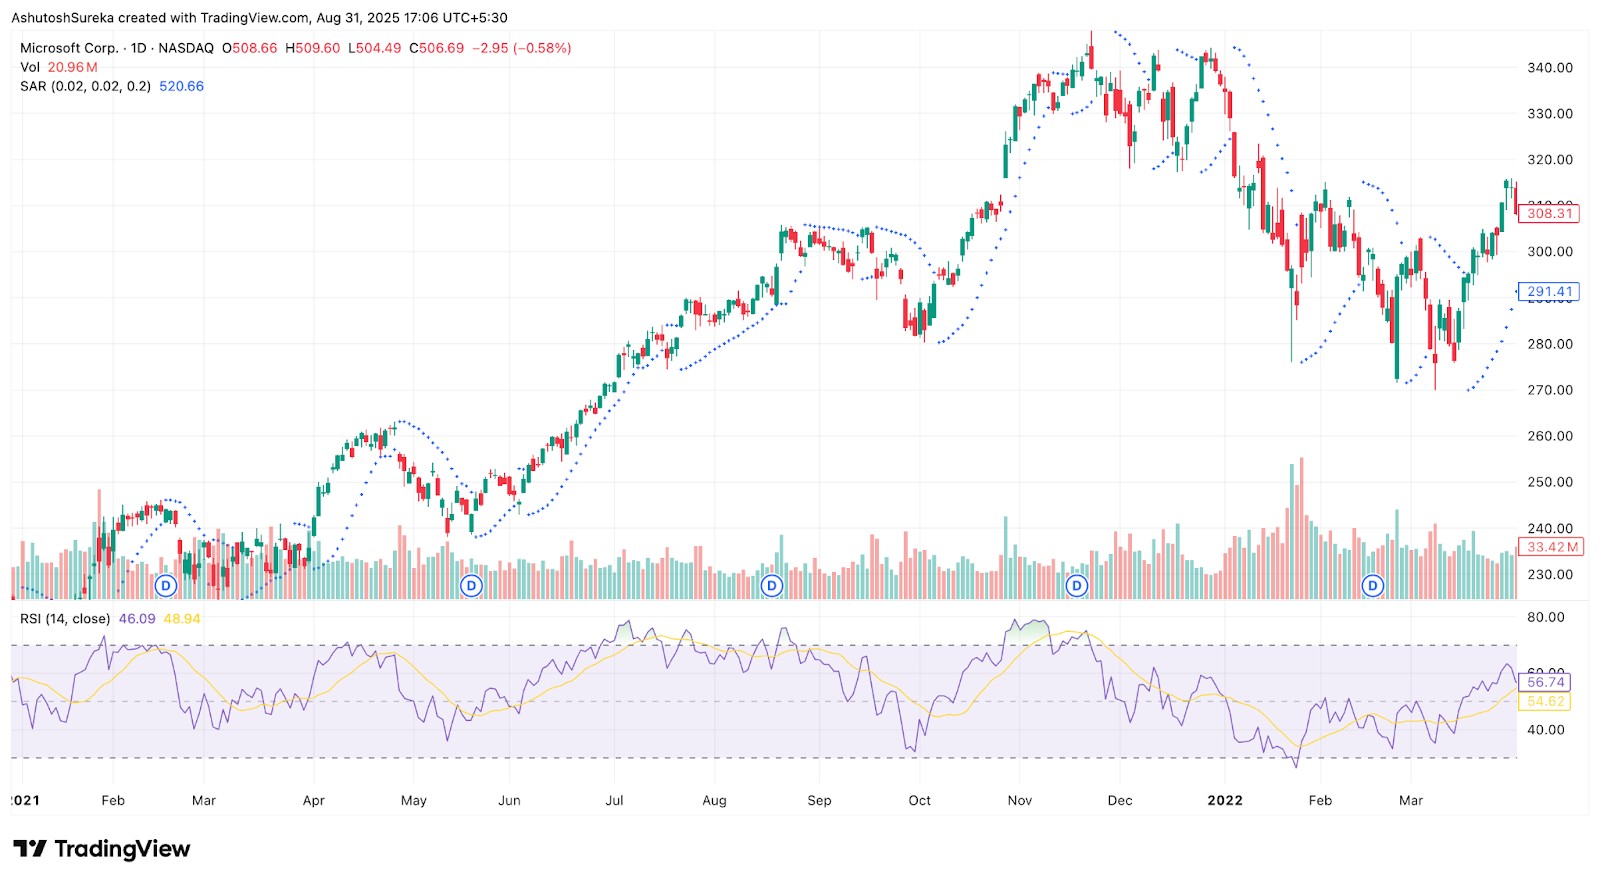Click the Jul label on time axis
This screenshot has width=1600, height=882.
coord(614,800)
